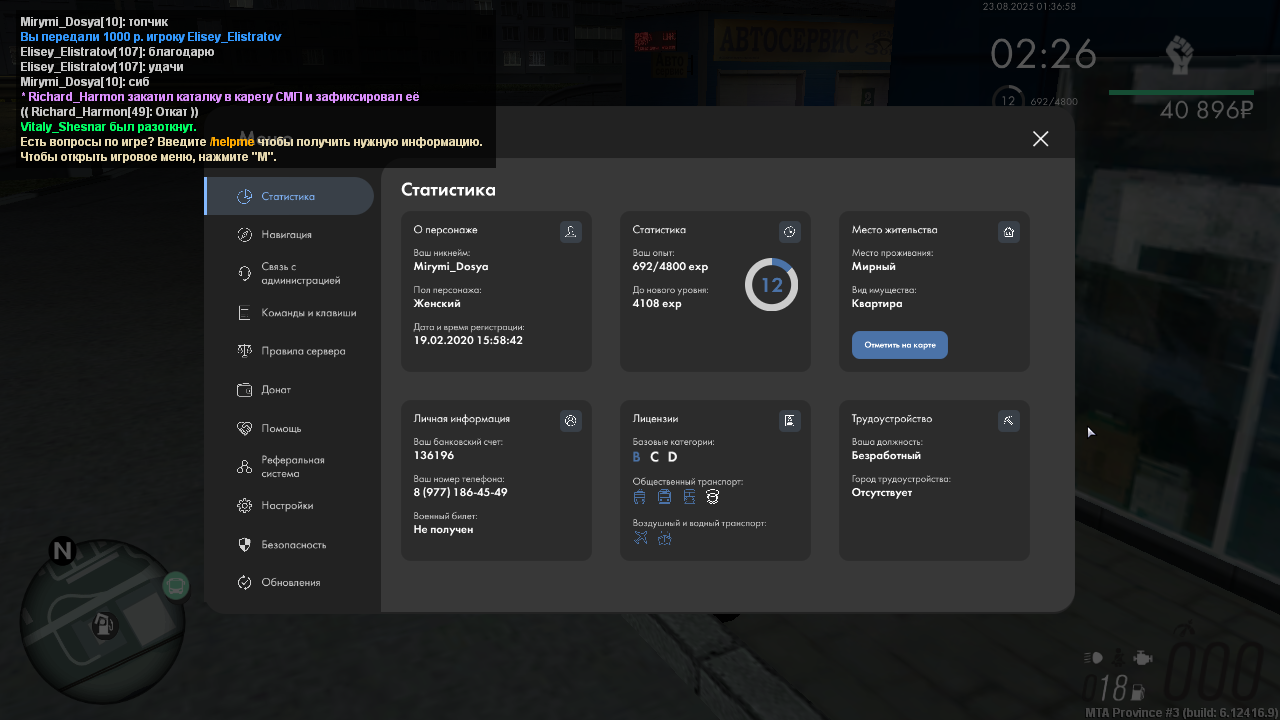Click military ticket status Не получен
Screen dimensions: 1280x720
(x=443, y=529)
